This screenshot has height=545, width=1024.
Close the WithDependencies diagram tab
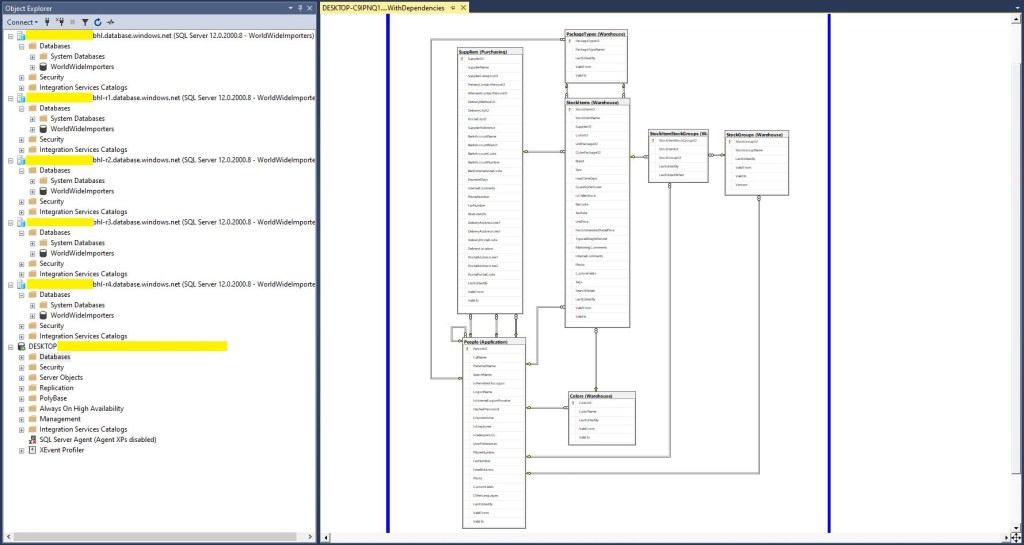(x=465, y=7)
